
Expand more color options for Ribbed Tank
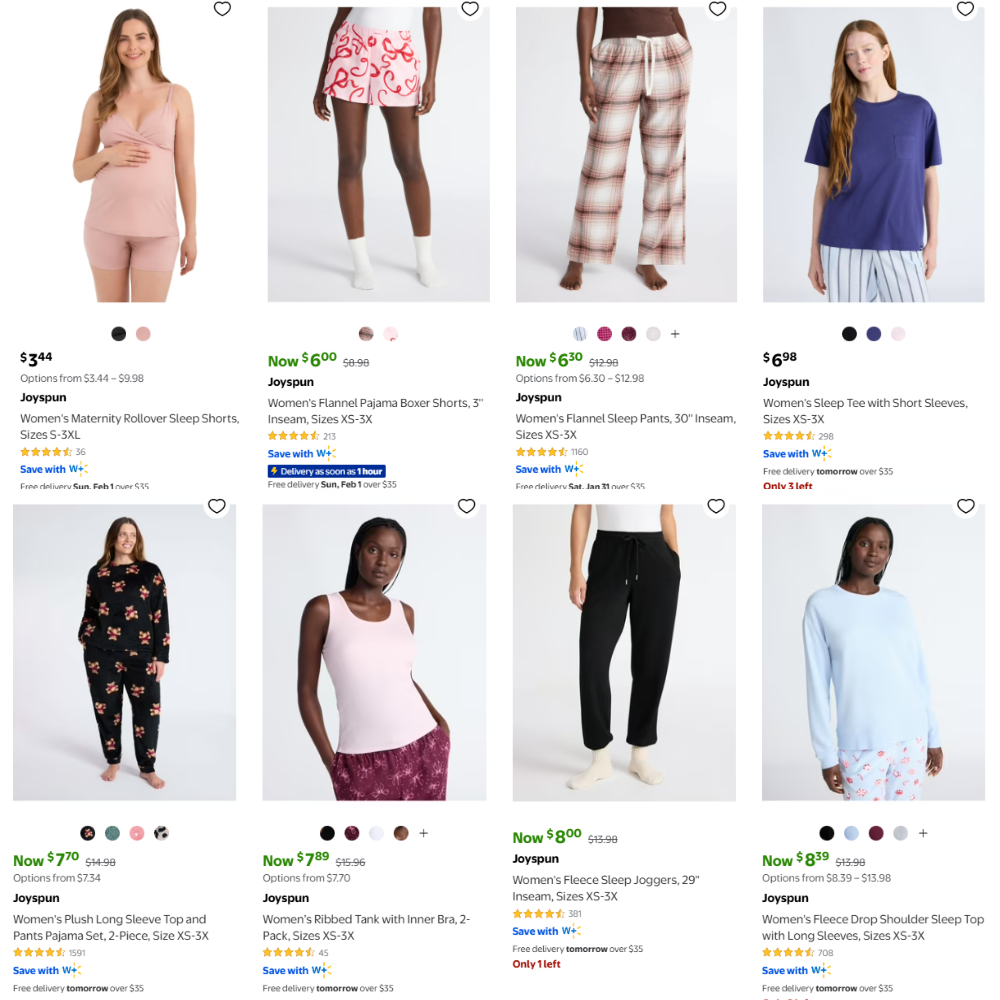coord(423,833)
